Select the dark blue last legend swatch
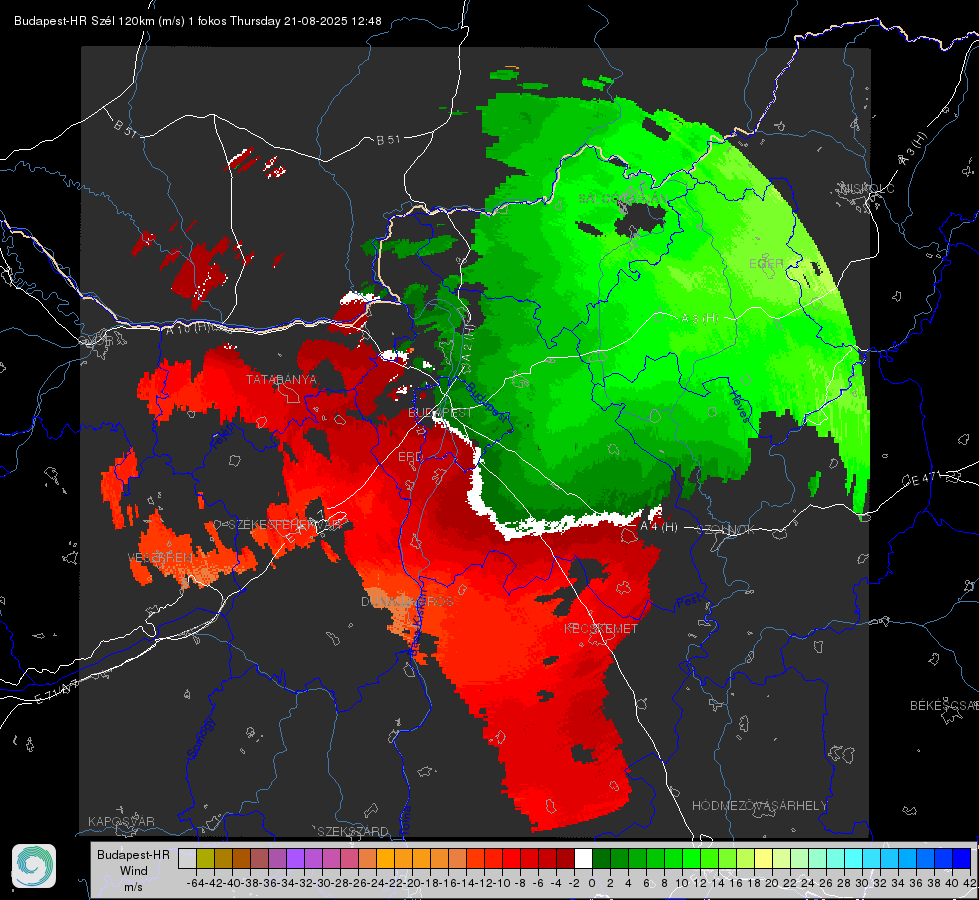Screen dimensions: 979x900 click(962, 858)
